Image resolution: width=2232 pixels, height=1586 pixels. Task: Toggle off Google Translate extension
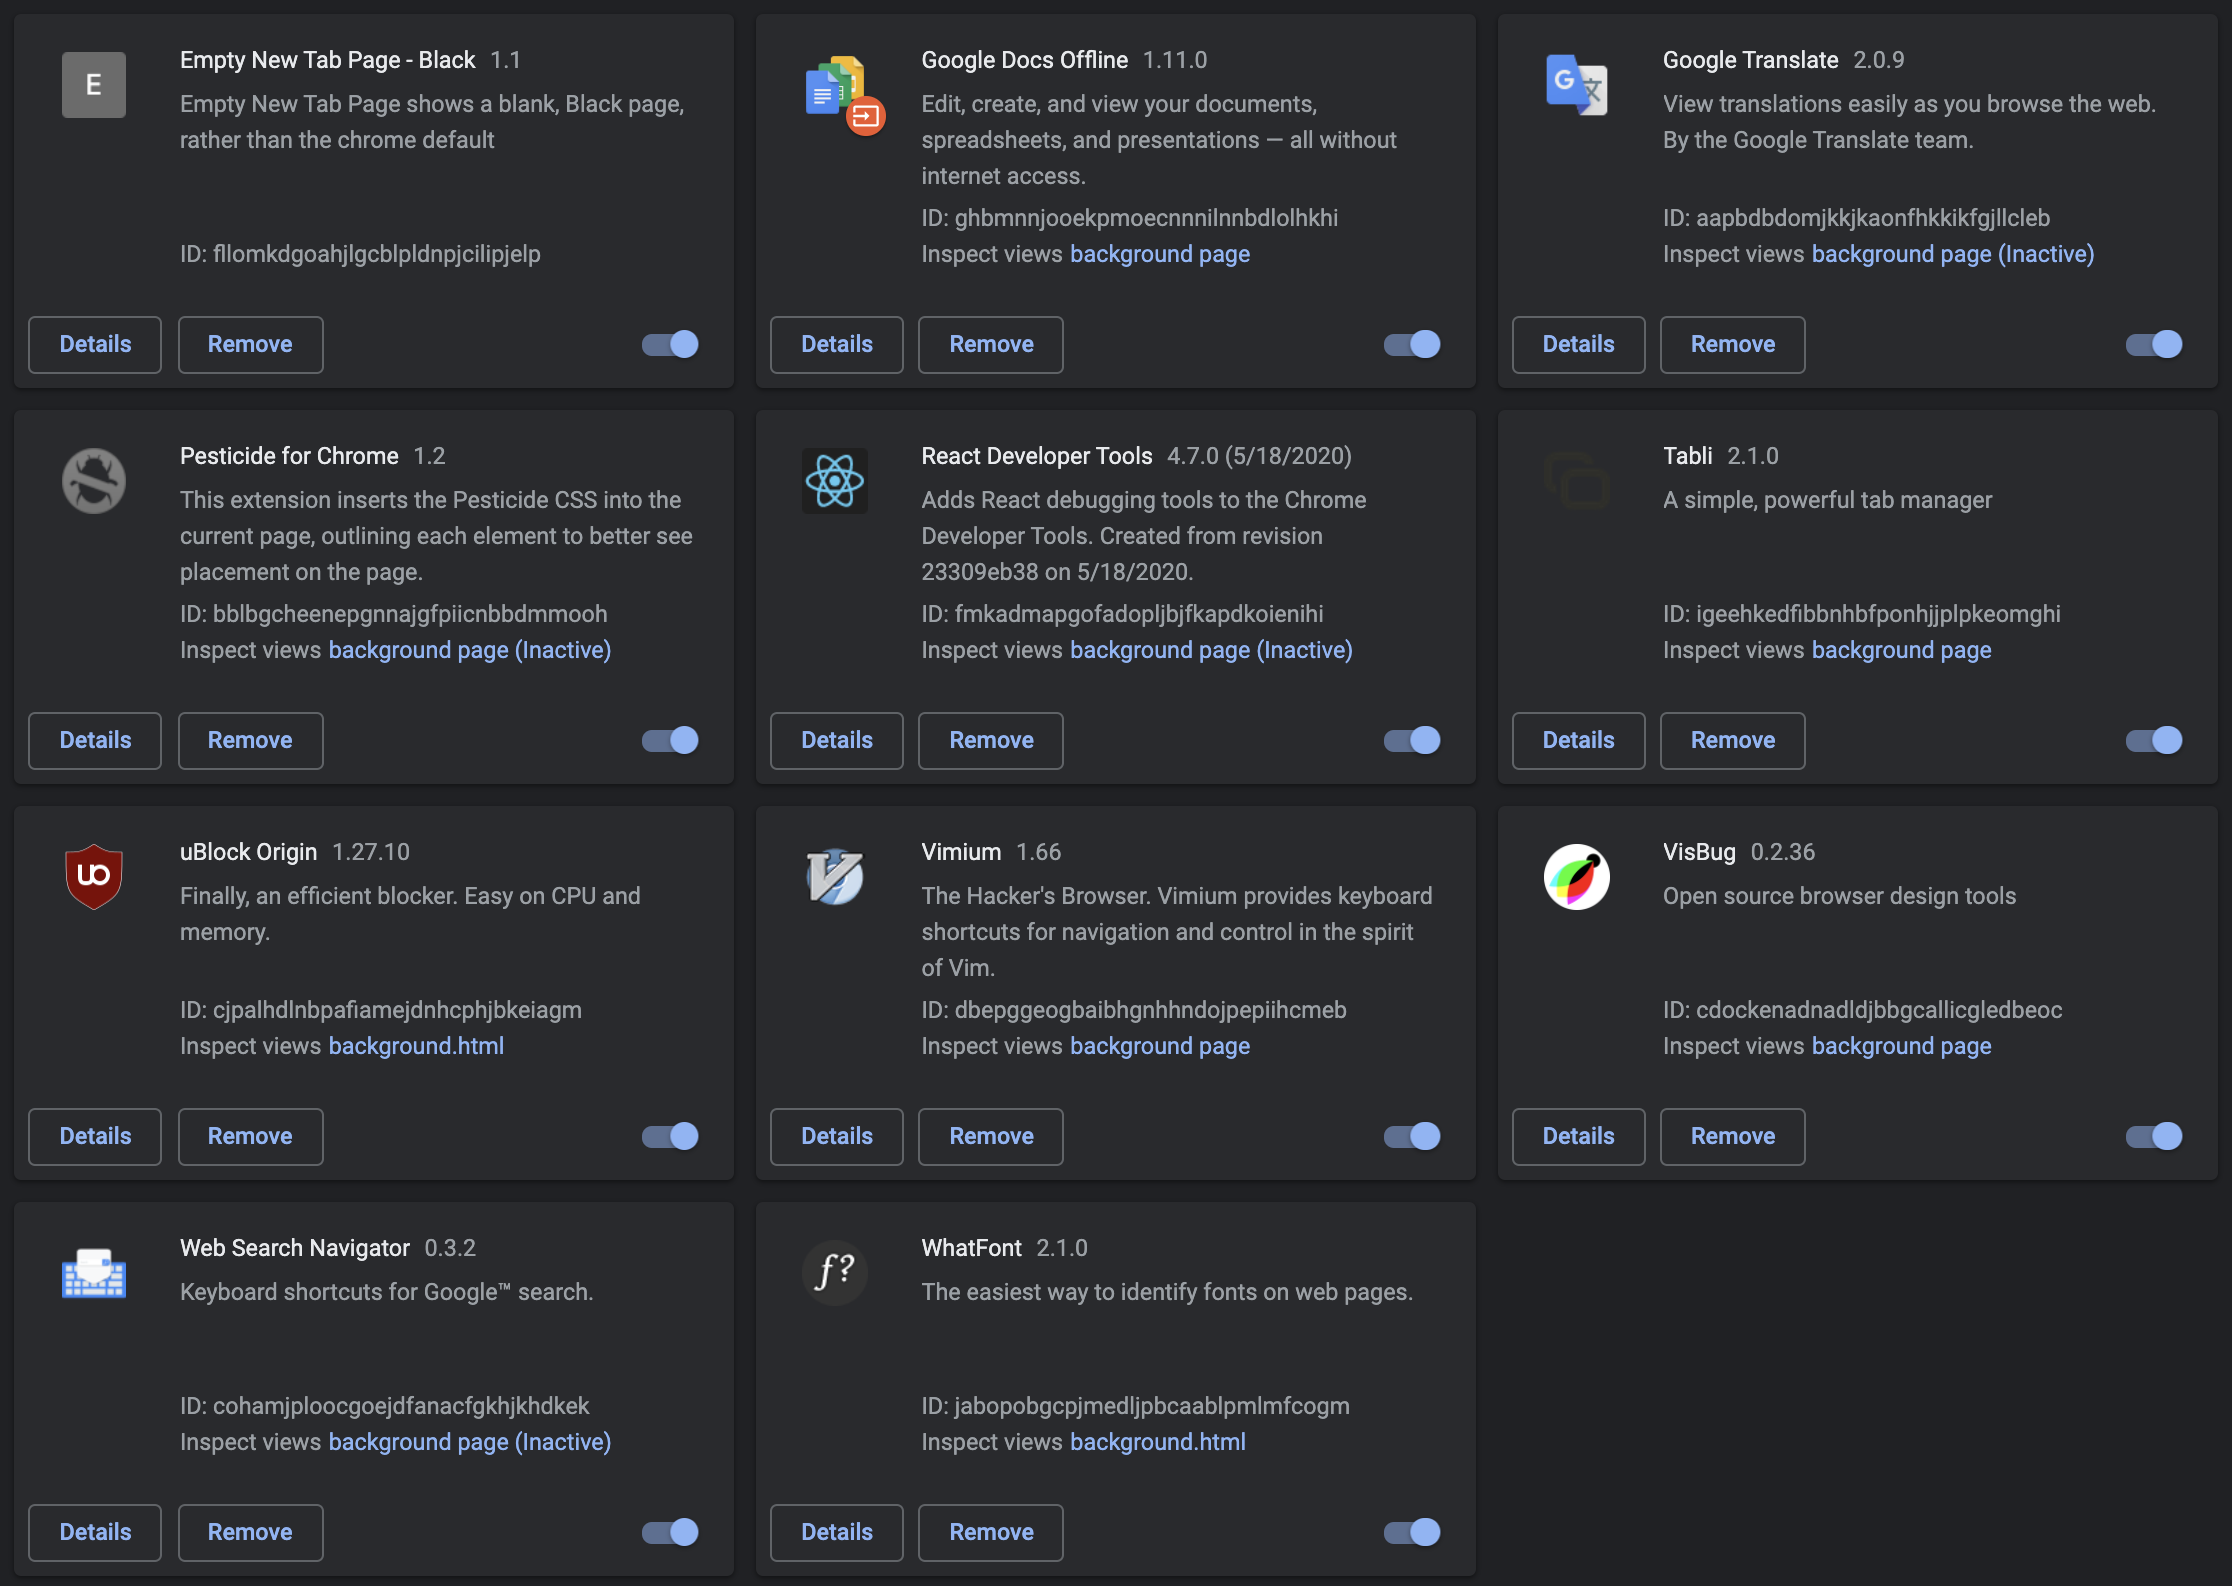pos(2154,344)
